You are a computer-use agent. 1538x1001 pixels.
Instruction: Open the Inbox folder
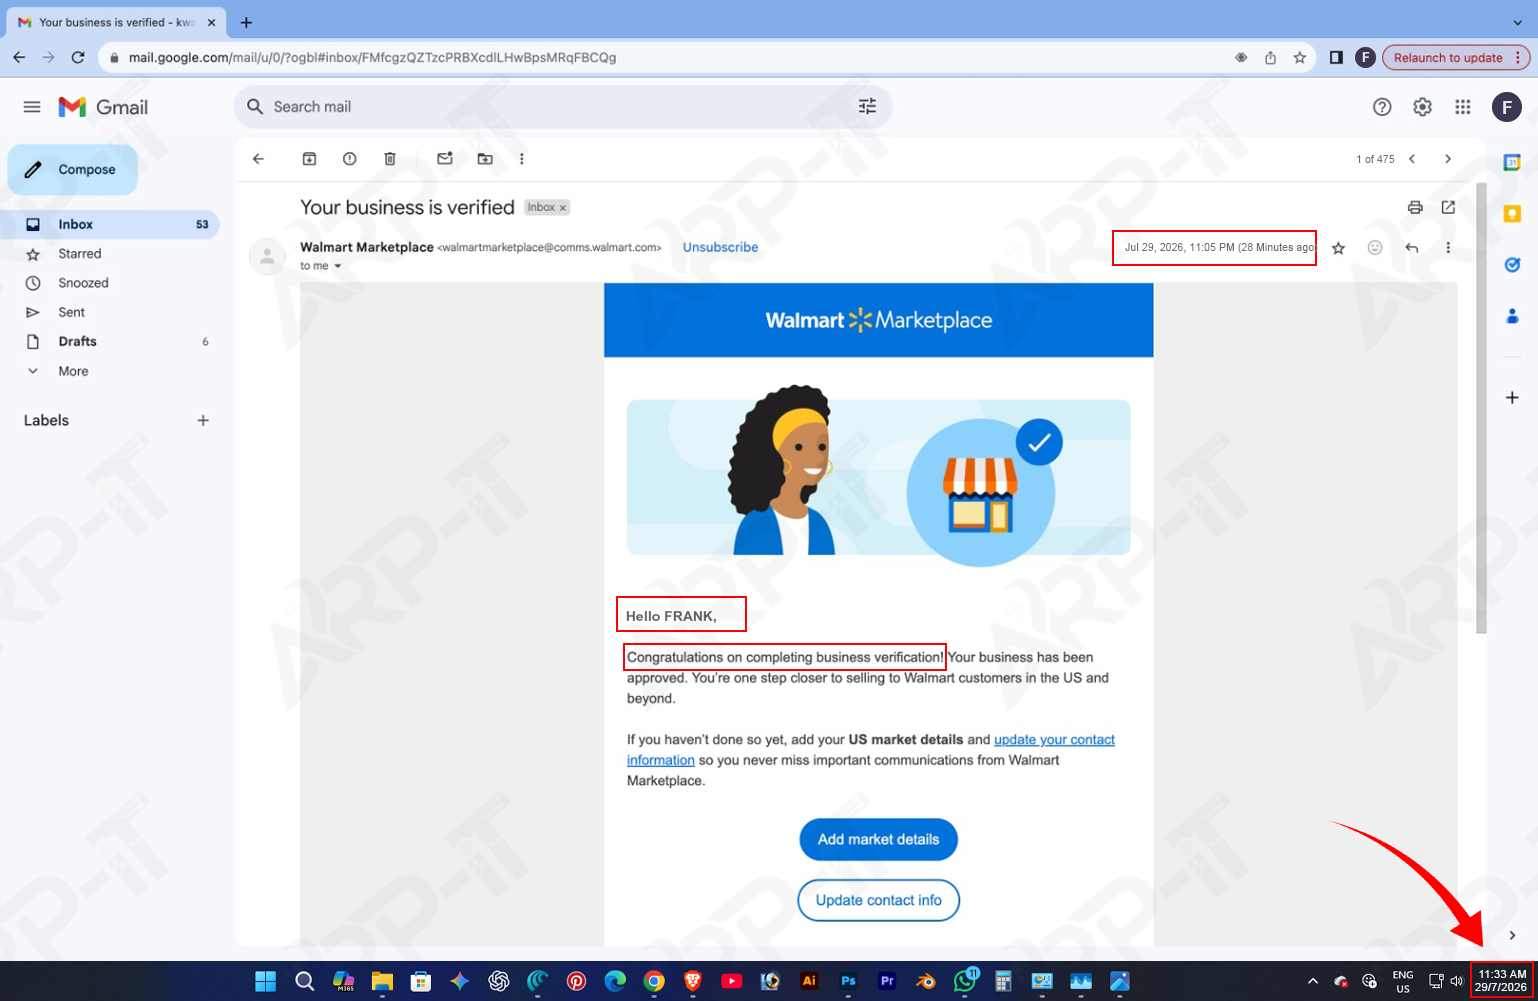pyautogui.click(x=110, y=225)
